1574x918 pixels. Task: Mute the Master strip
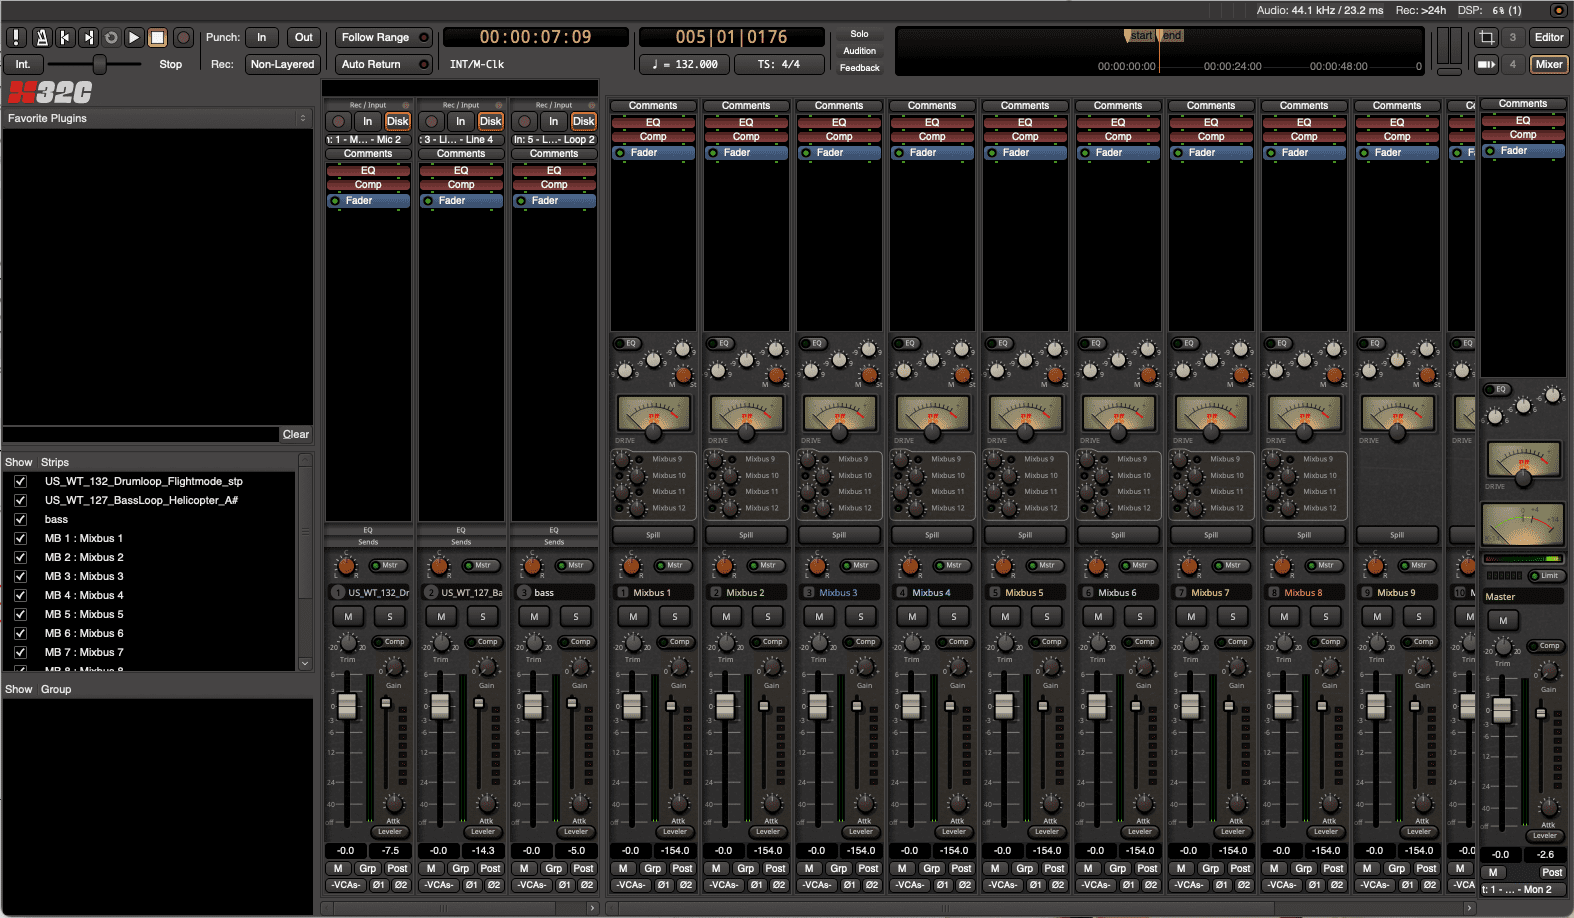click(x=1503, y=620)
